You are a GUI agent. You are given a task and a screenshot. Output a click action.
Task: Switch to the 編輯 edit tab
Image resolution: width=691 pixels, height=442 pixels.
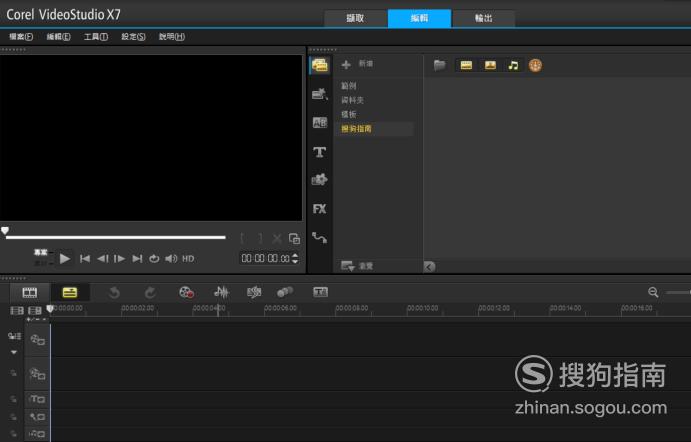(419, 19)
